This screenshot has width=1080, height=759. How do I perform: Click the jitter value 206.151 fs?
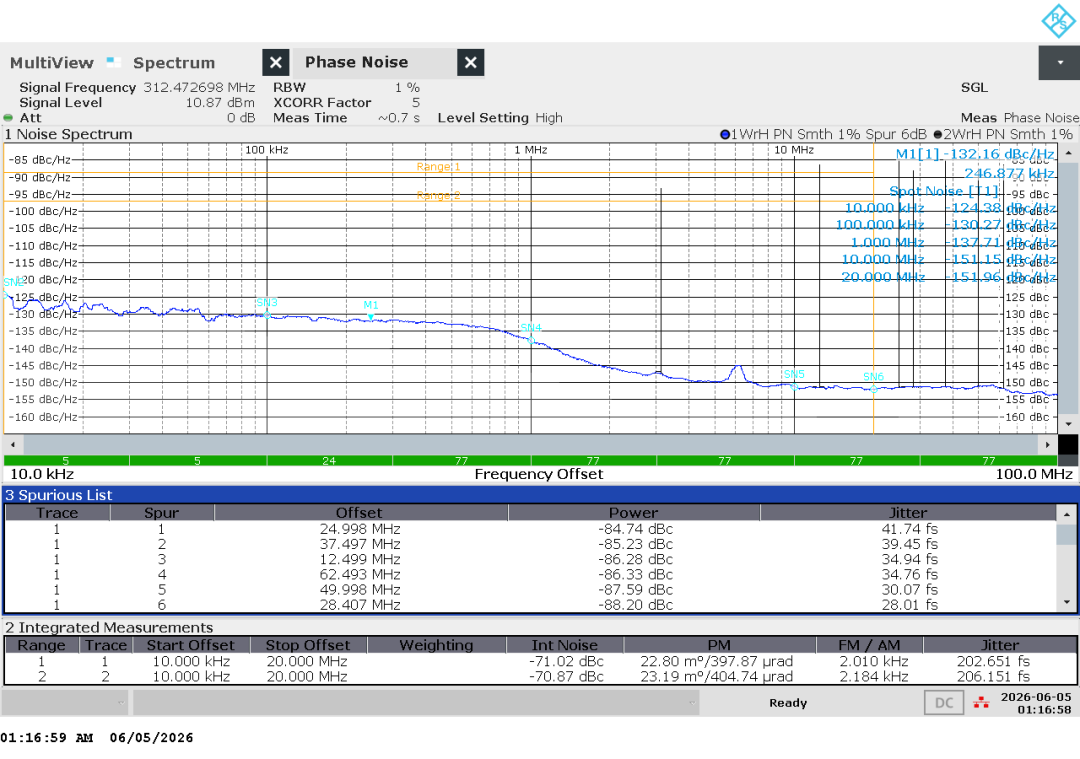coord(993,676)
